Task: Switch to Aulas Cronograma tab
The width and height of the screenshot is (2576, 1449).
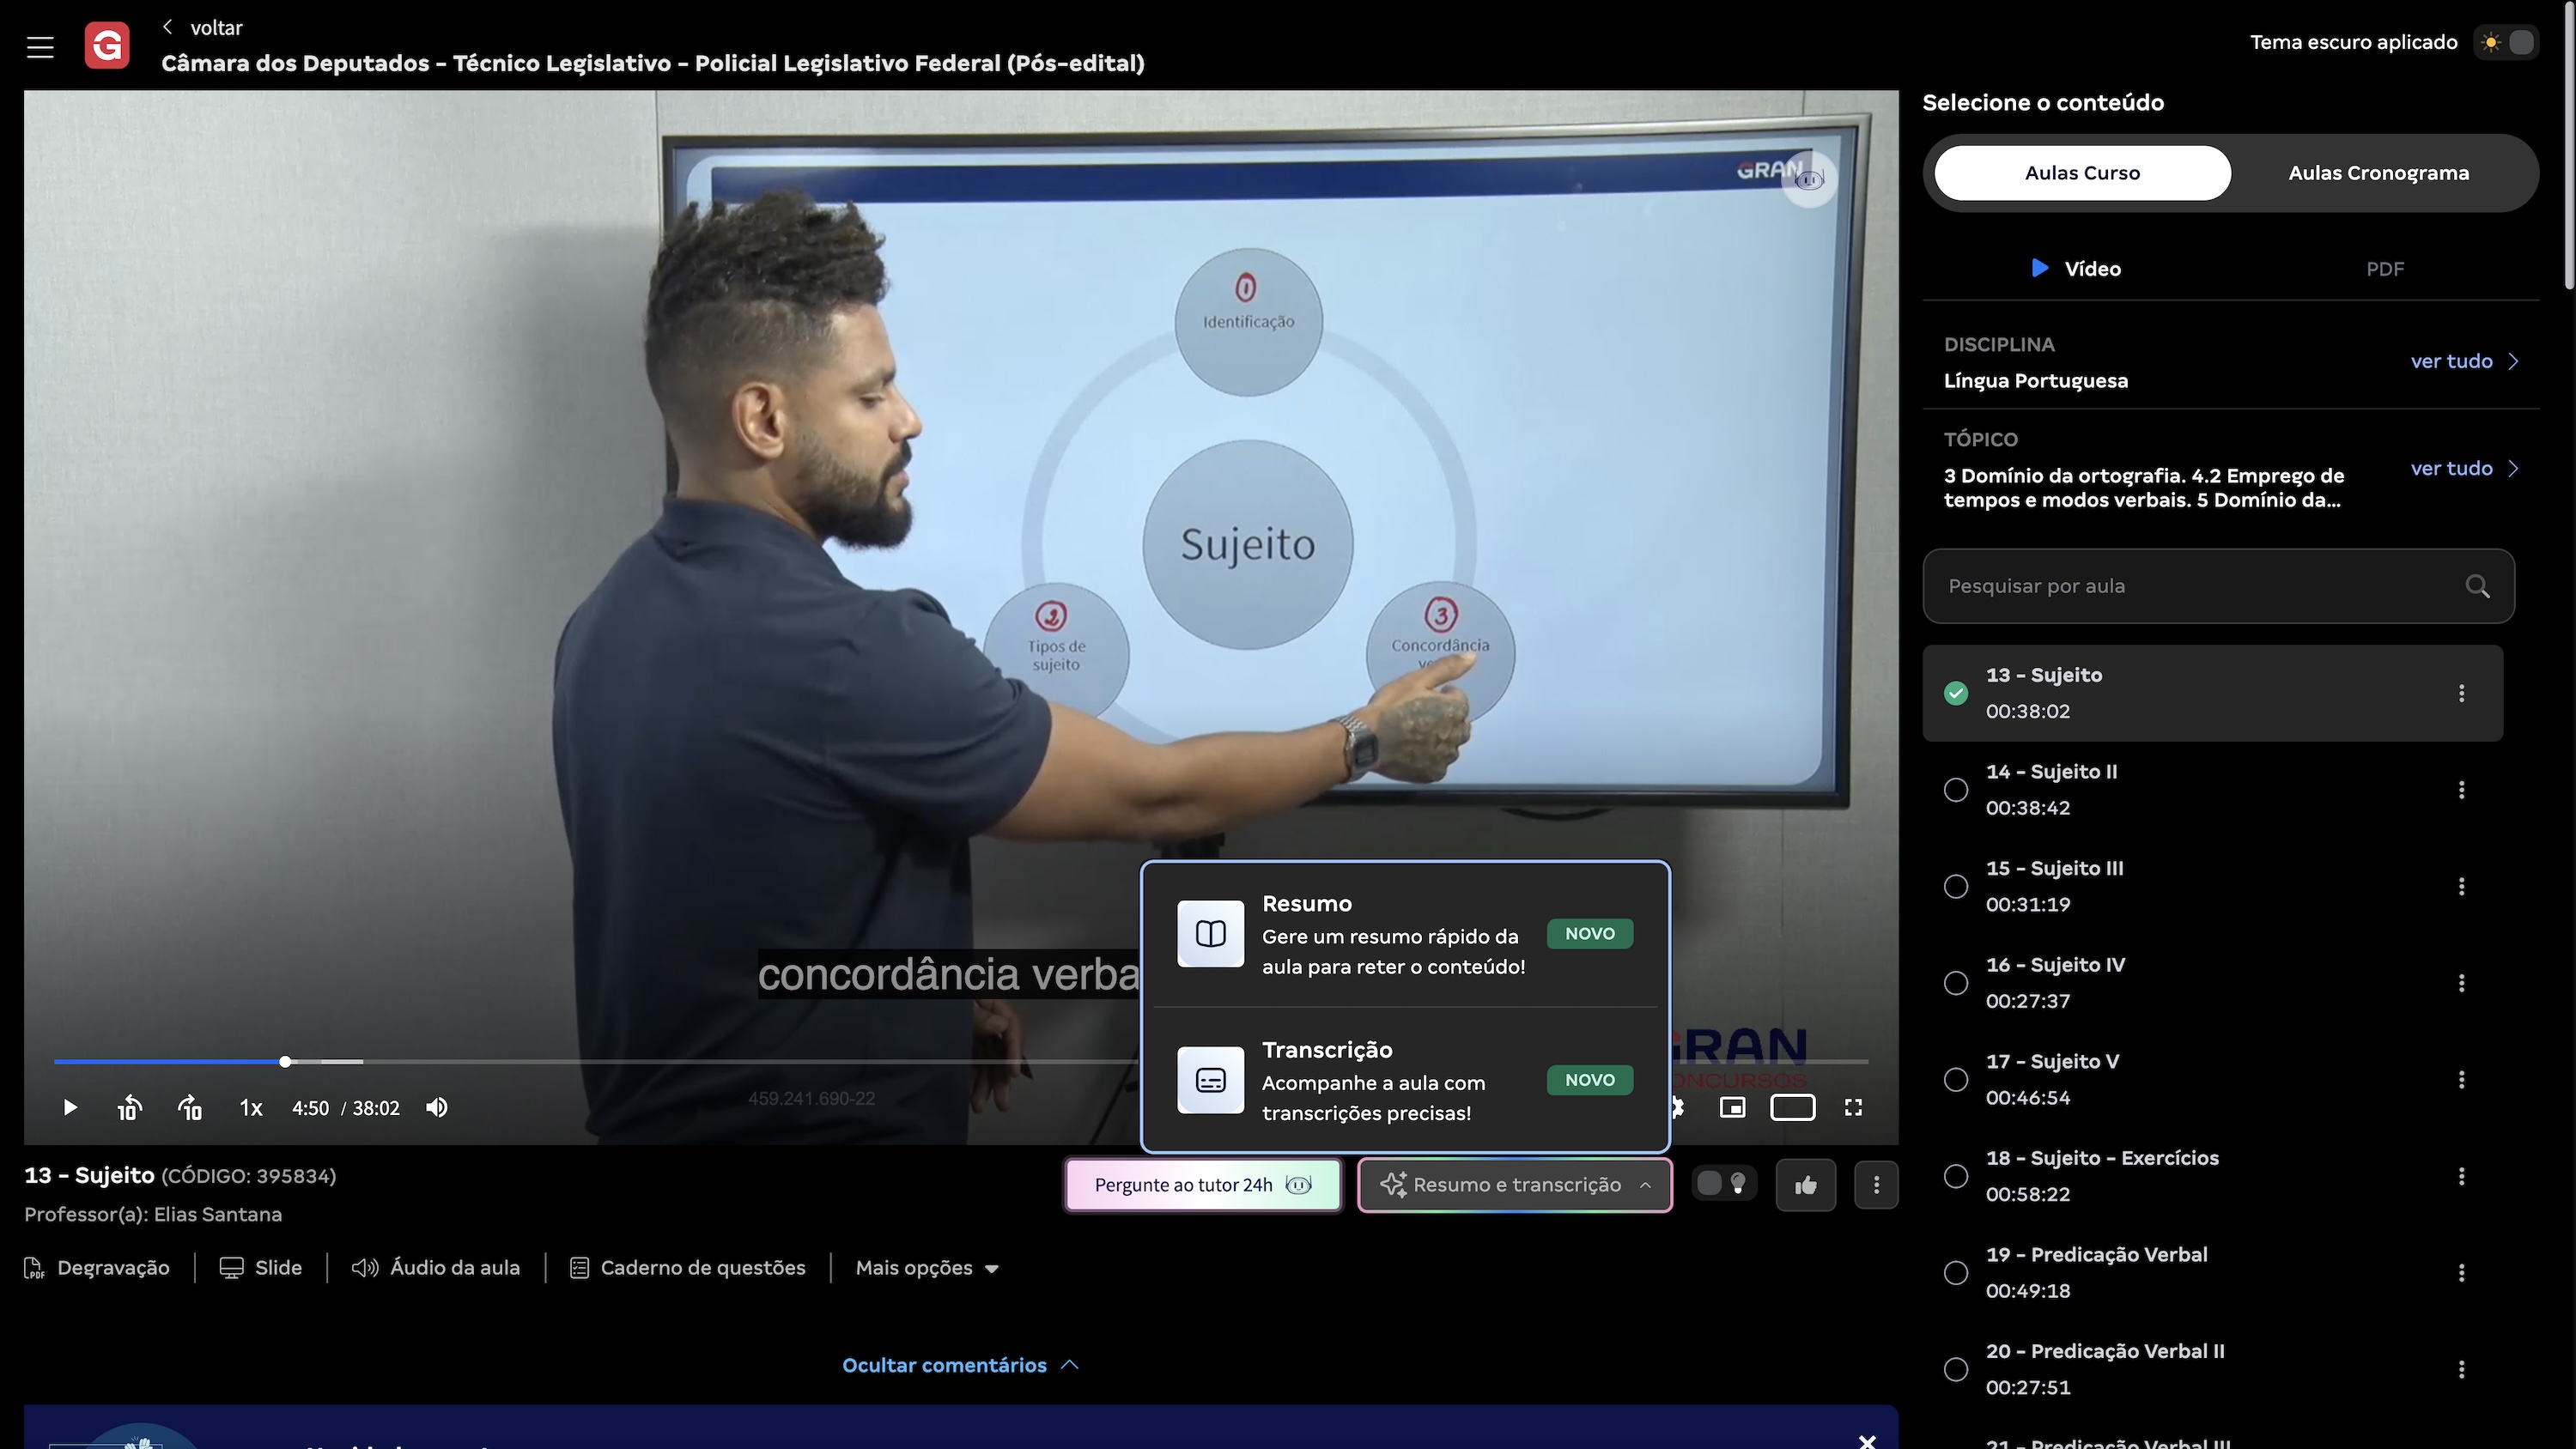Action: pos(2378,173)
